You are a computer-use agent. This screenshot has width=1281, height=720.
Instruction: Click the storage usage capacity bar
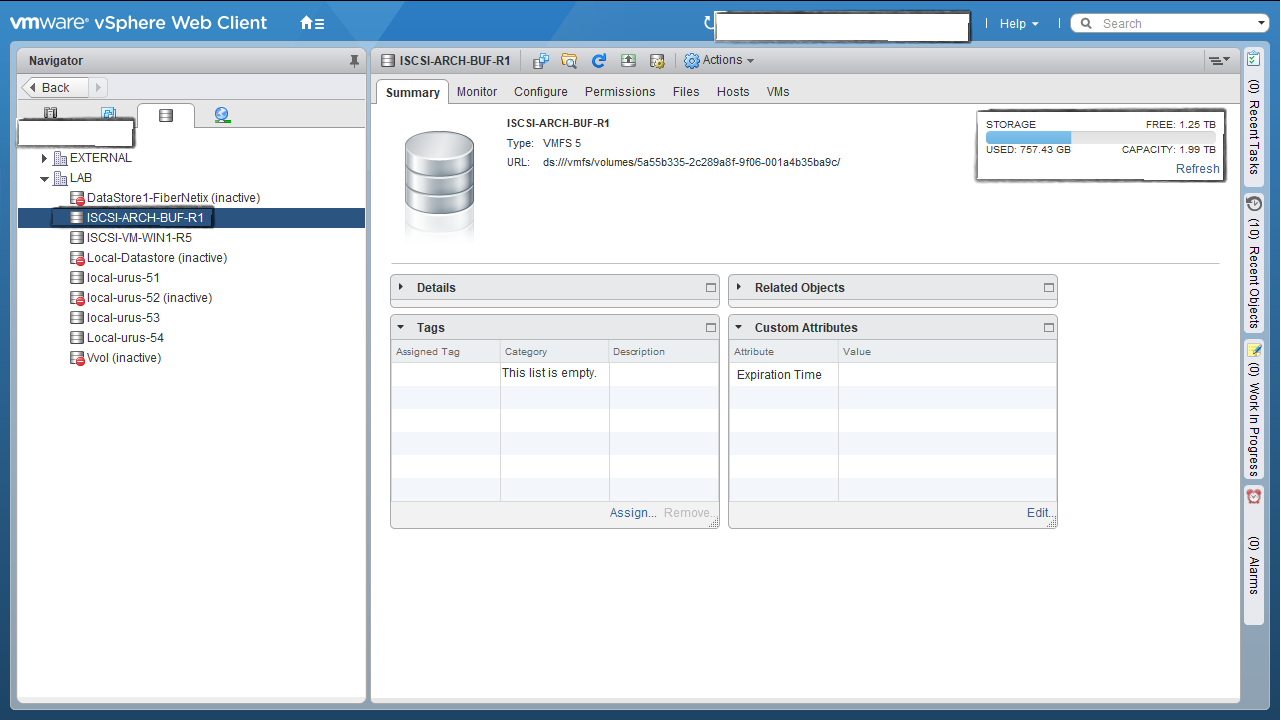tap(1100, 137)
